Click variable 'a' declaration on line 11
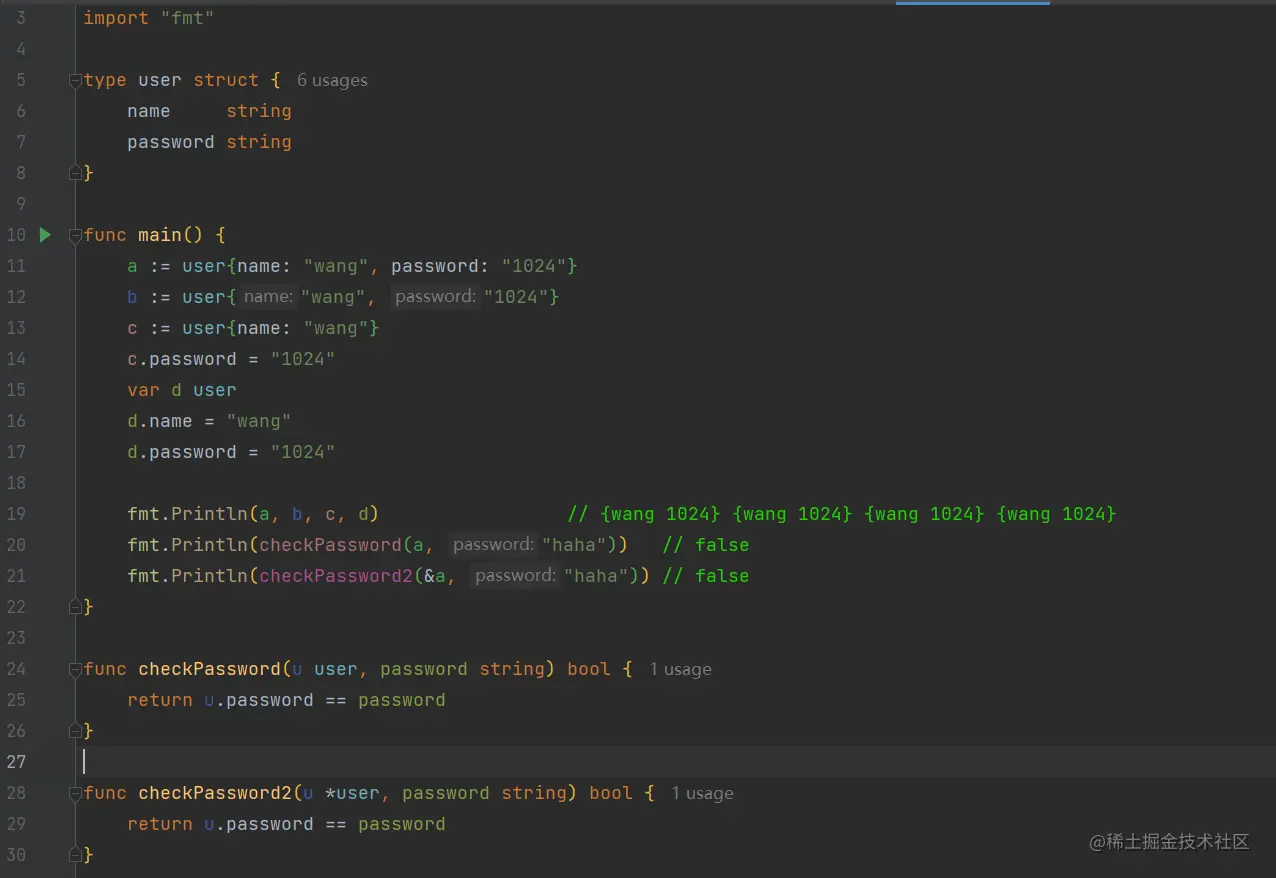The width and height of the screenshot is (1276, 878). pos(132,266)
